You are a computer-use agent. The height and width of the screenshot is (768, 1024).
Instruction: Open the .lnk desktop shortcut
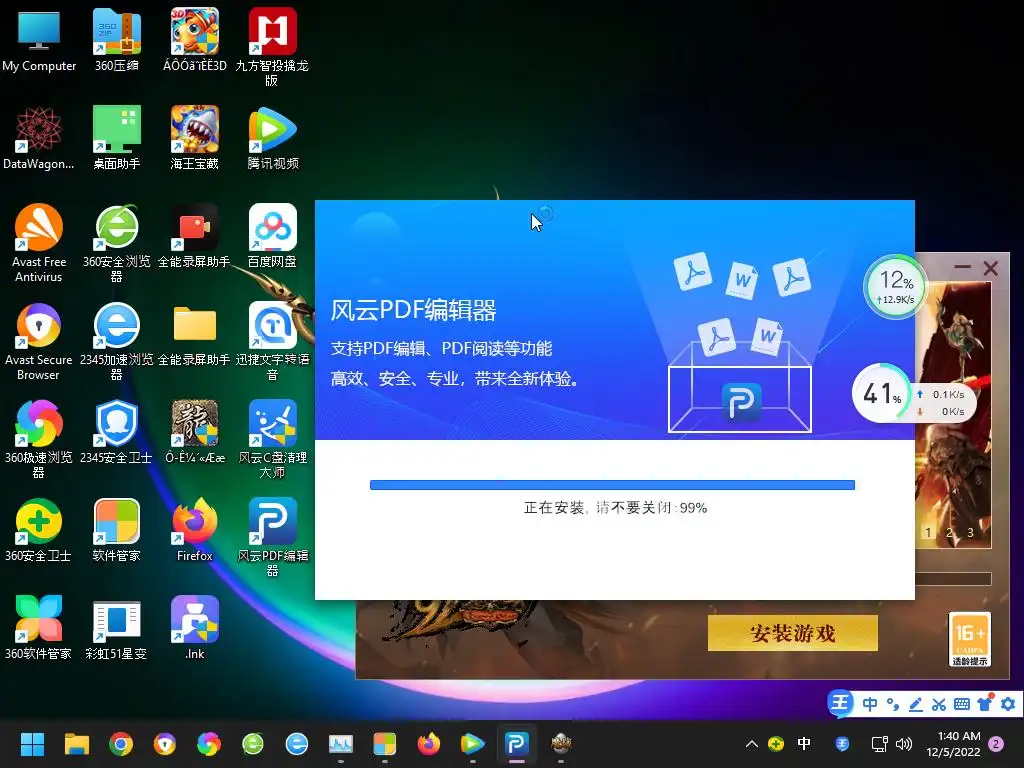(195, 628)
